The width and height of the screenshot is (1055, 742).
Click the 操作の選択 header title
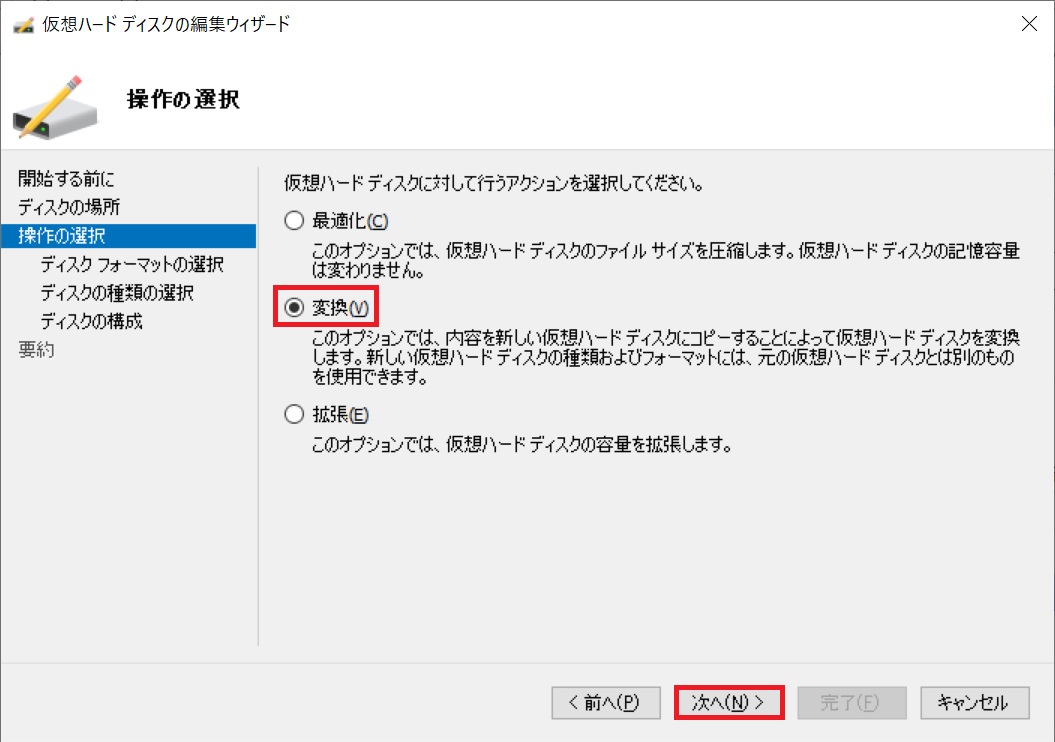point(183,100)
